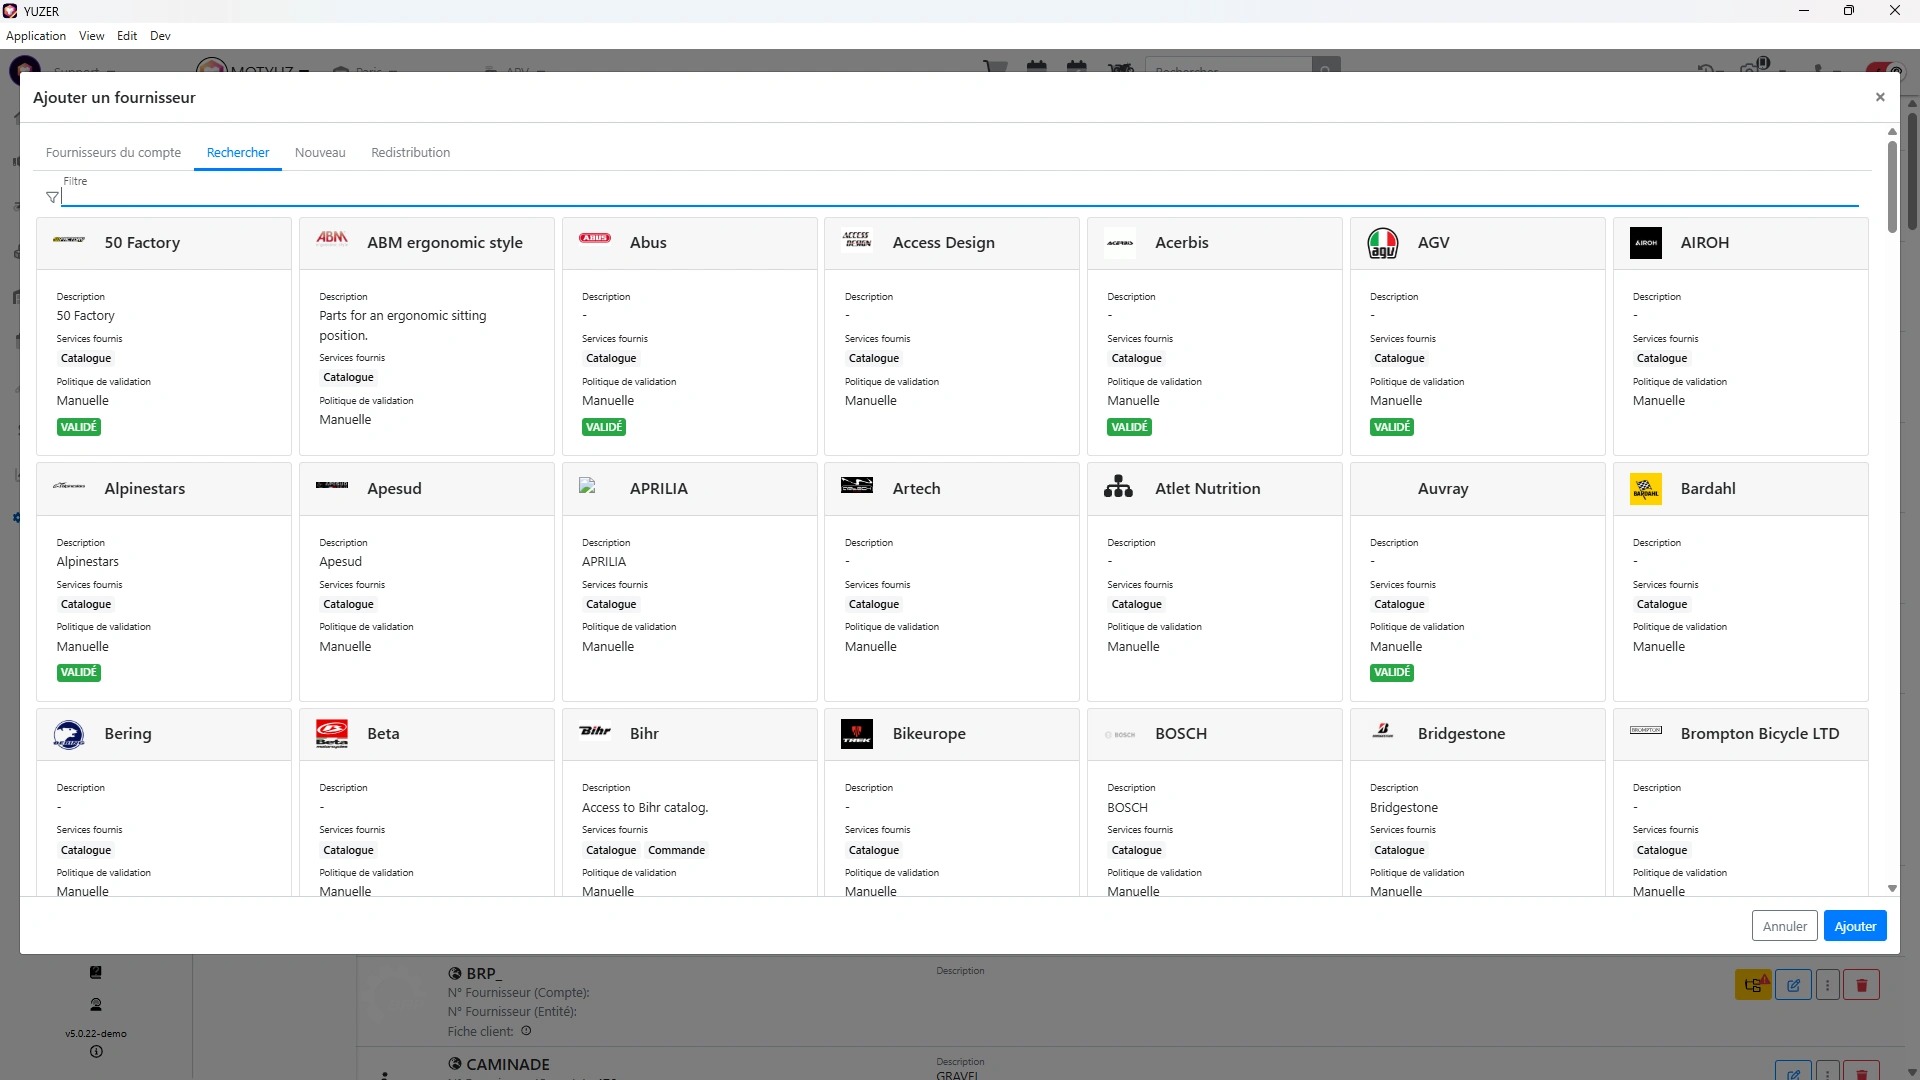Click in the Filtre input field

coord(960,196)
